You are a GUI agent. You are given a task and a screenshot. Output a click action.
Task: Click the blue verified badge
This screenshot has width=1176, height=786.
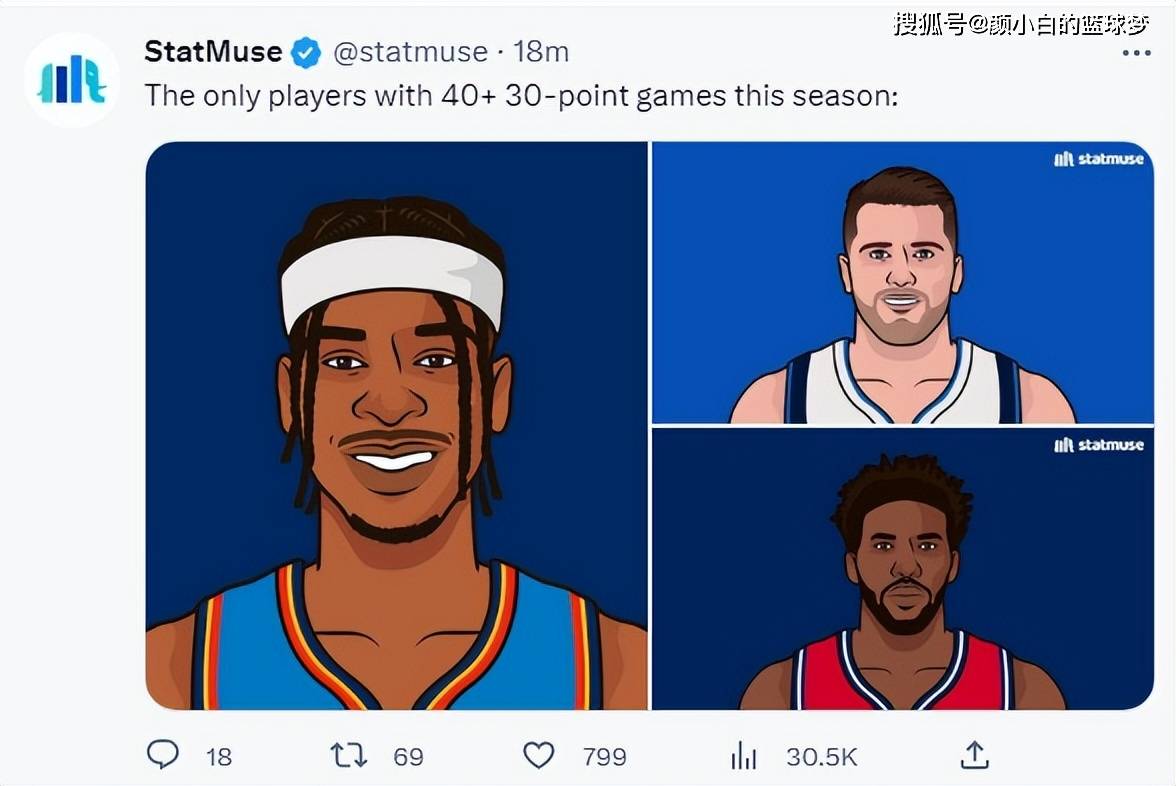tap(306, 52)
